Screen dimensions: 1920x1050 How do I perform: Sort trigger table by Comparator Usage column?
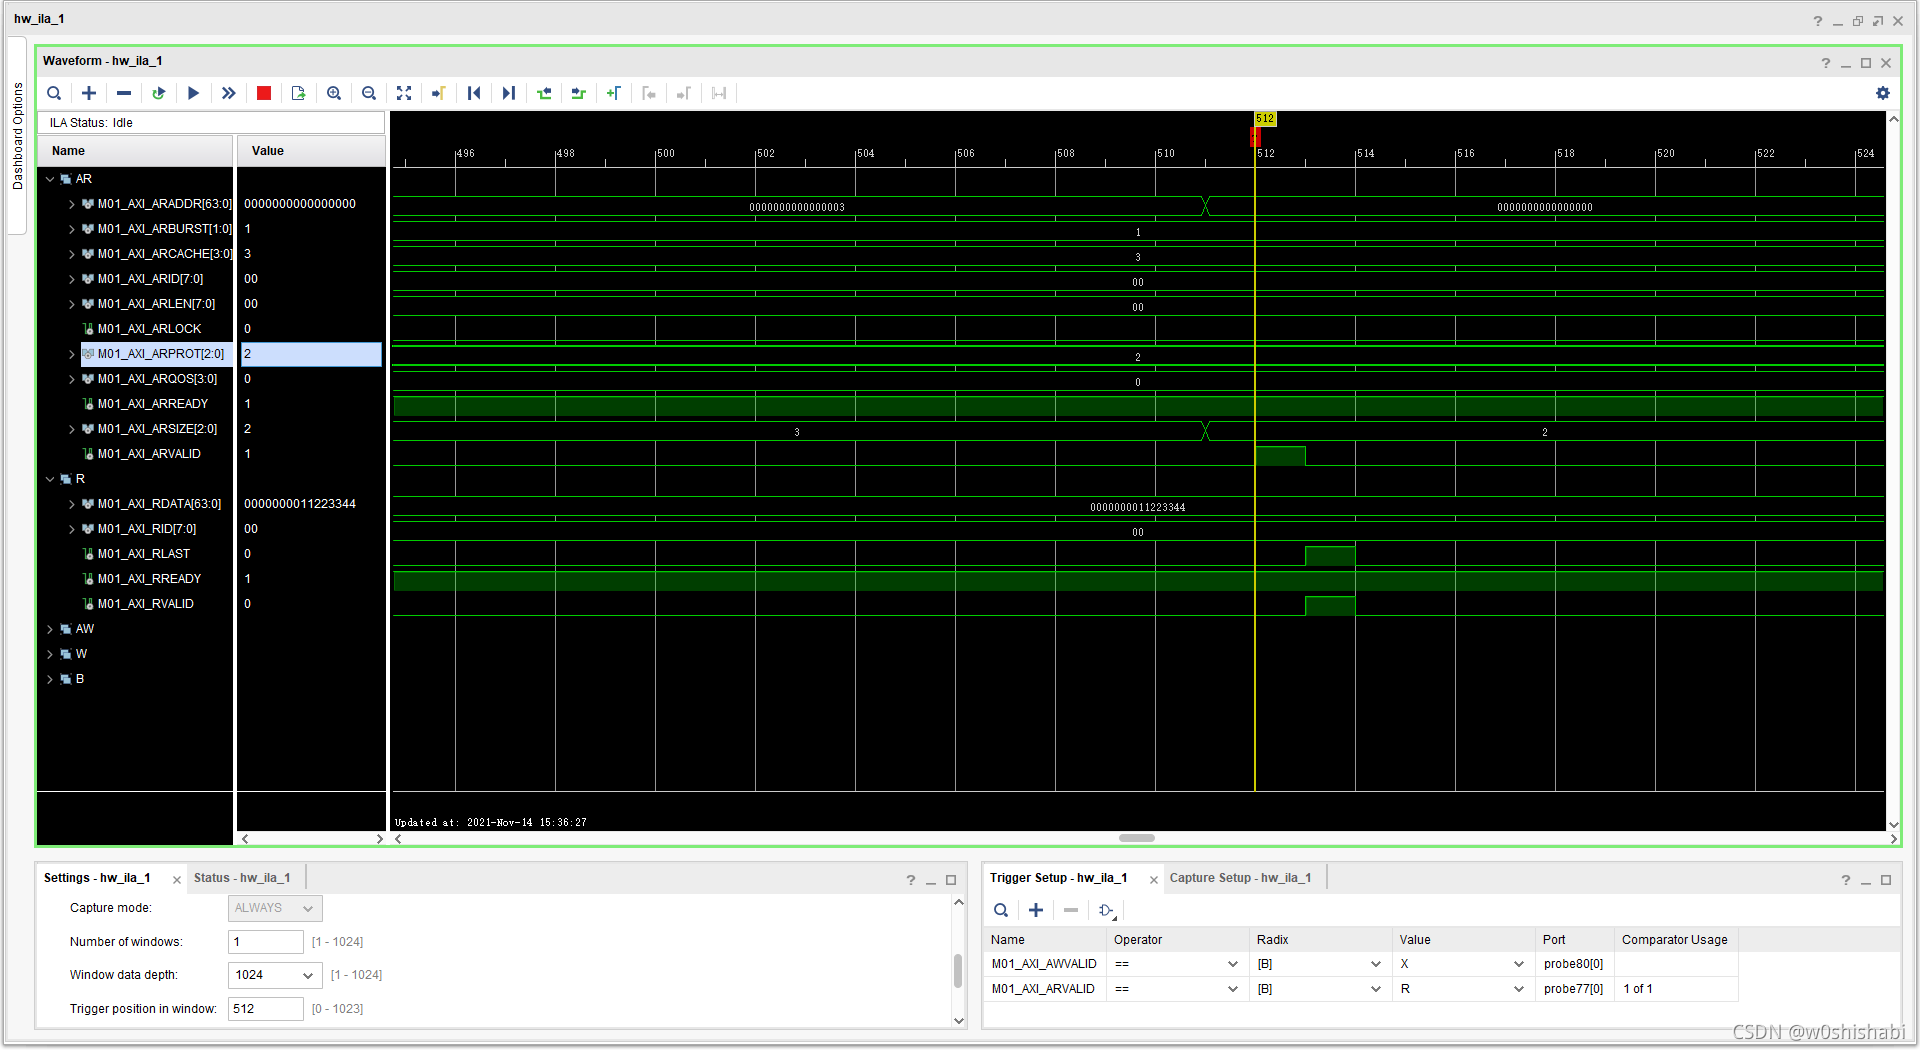point(1675,940)
